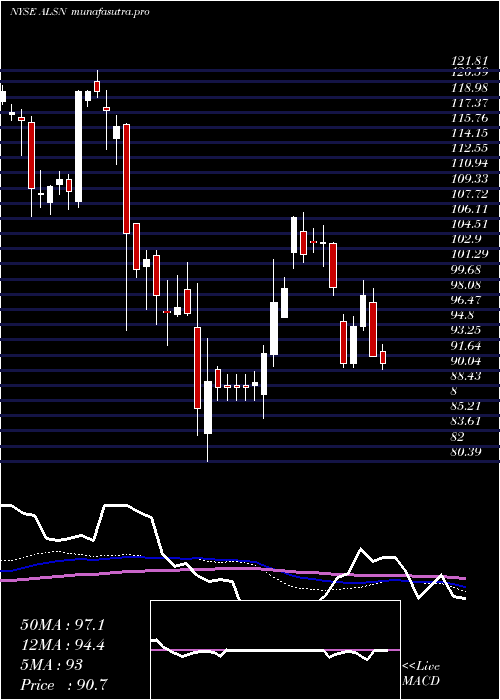Click the 112.55 price axis label

point(469,148)
